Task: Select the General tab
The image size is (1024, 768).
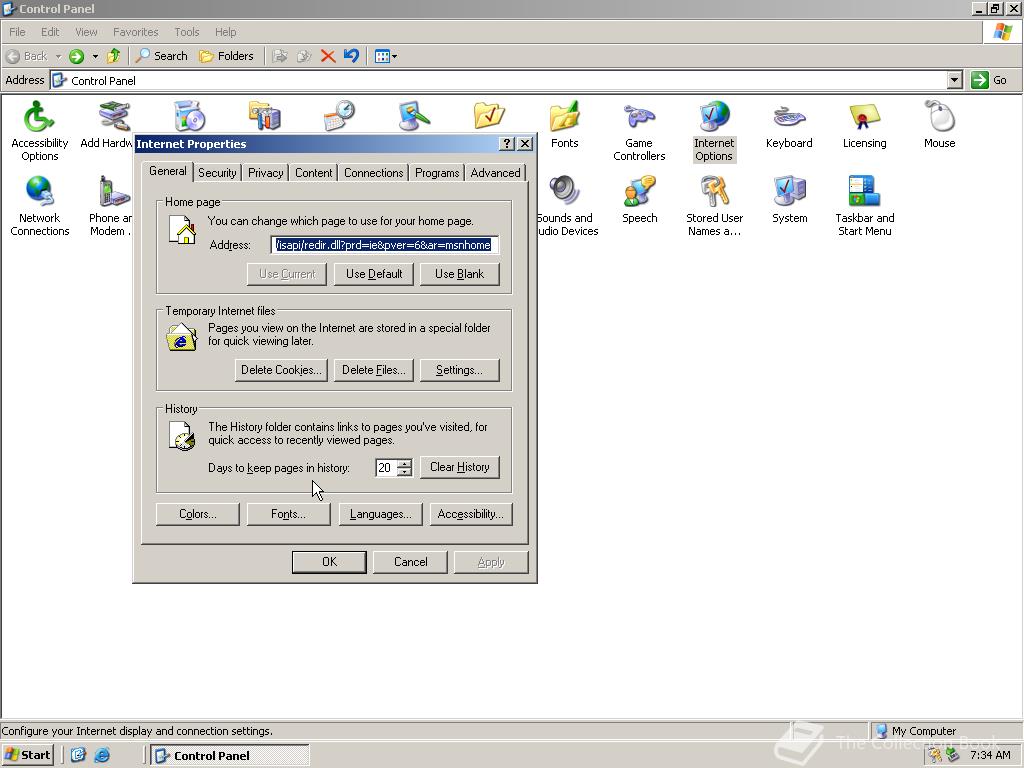Action: 167,171
